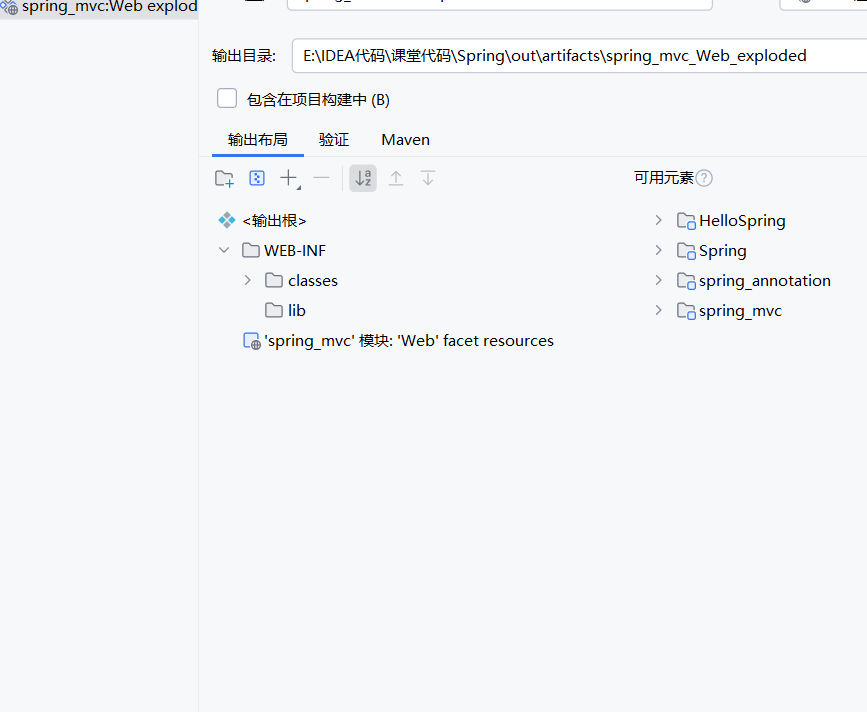Expand the spring_annotation available element
Image resolution: width=867 pixels, height=712 pixels.
pos(658,280)
